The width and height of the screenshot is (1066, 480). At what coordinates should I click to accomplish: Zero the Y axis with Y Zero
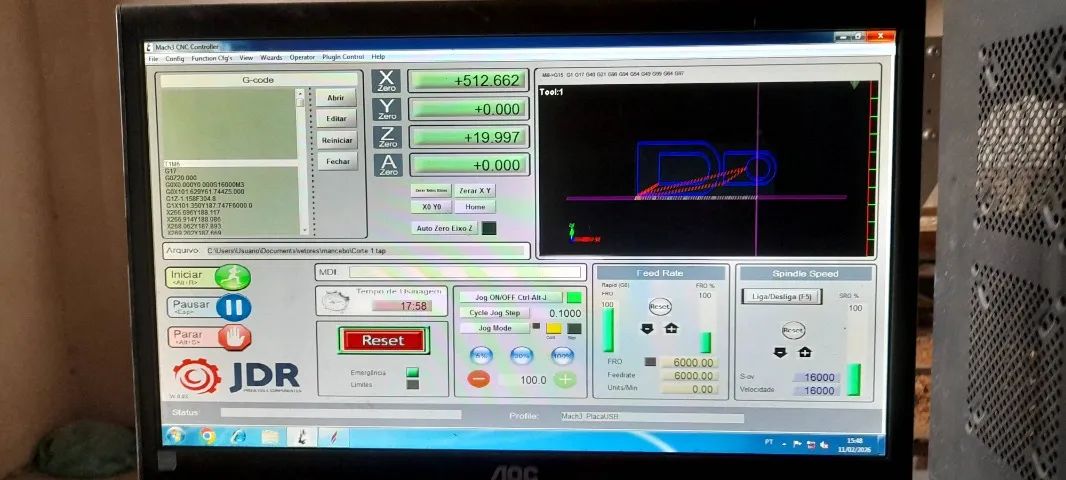coord(387,109)
